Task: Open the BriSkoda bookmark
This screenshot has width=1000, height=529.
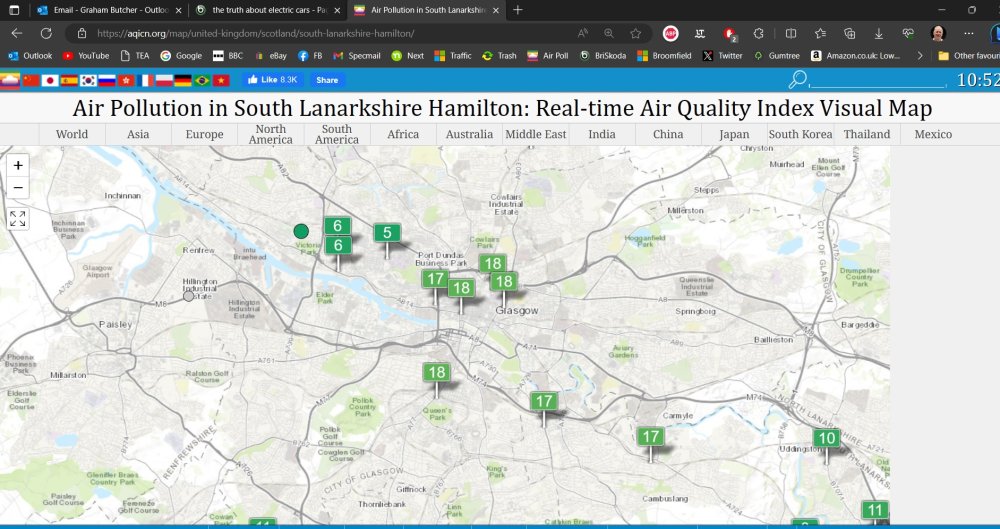Action: pos(603,56)
